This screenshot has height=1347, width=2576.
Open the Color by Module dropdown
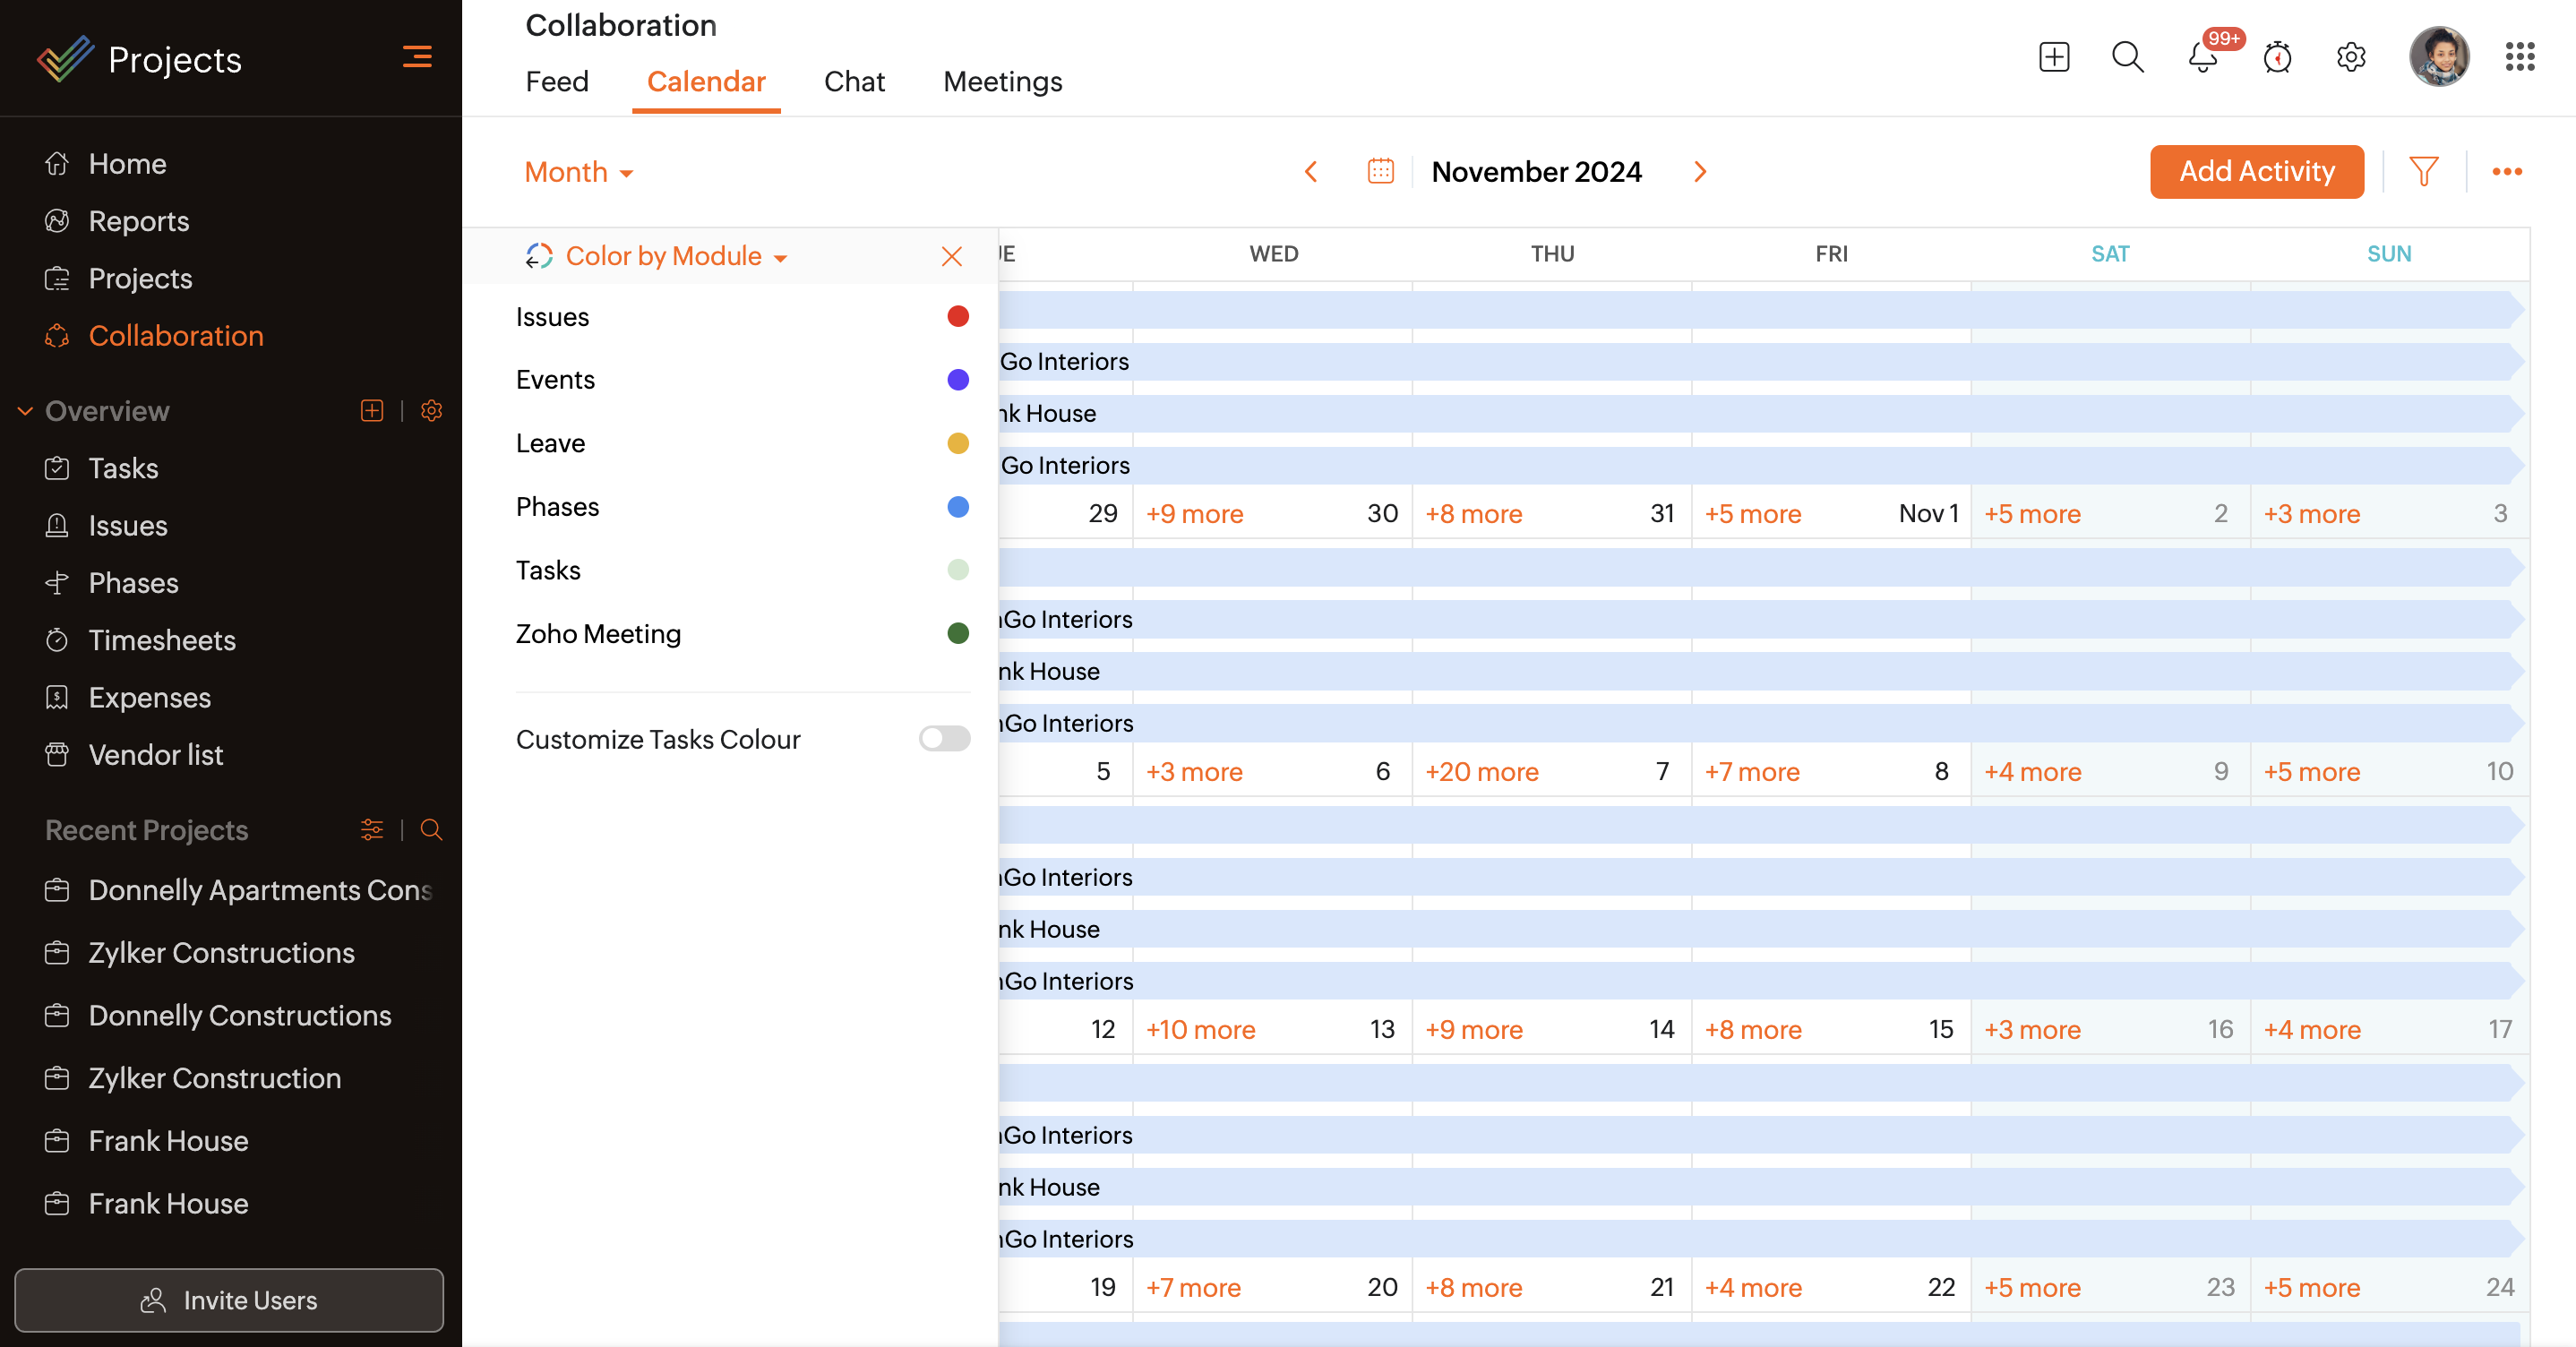click(x=676, y=257)
